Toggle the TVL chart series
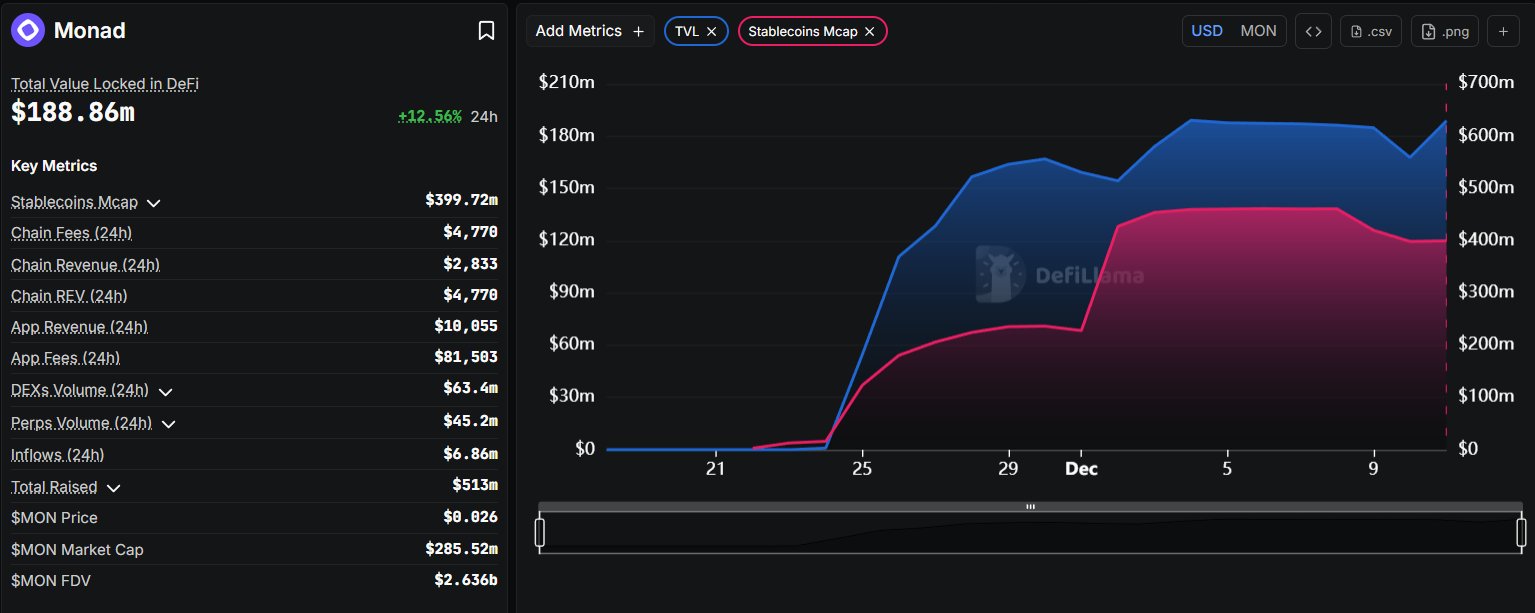Screen dimensions: 1535x613 coord(686,31)
